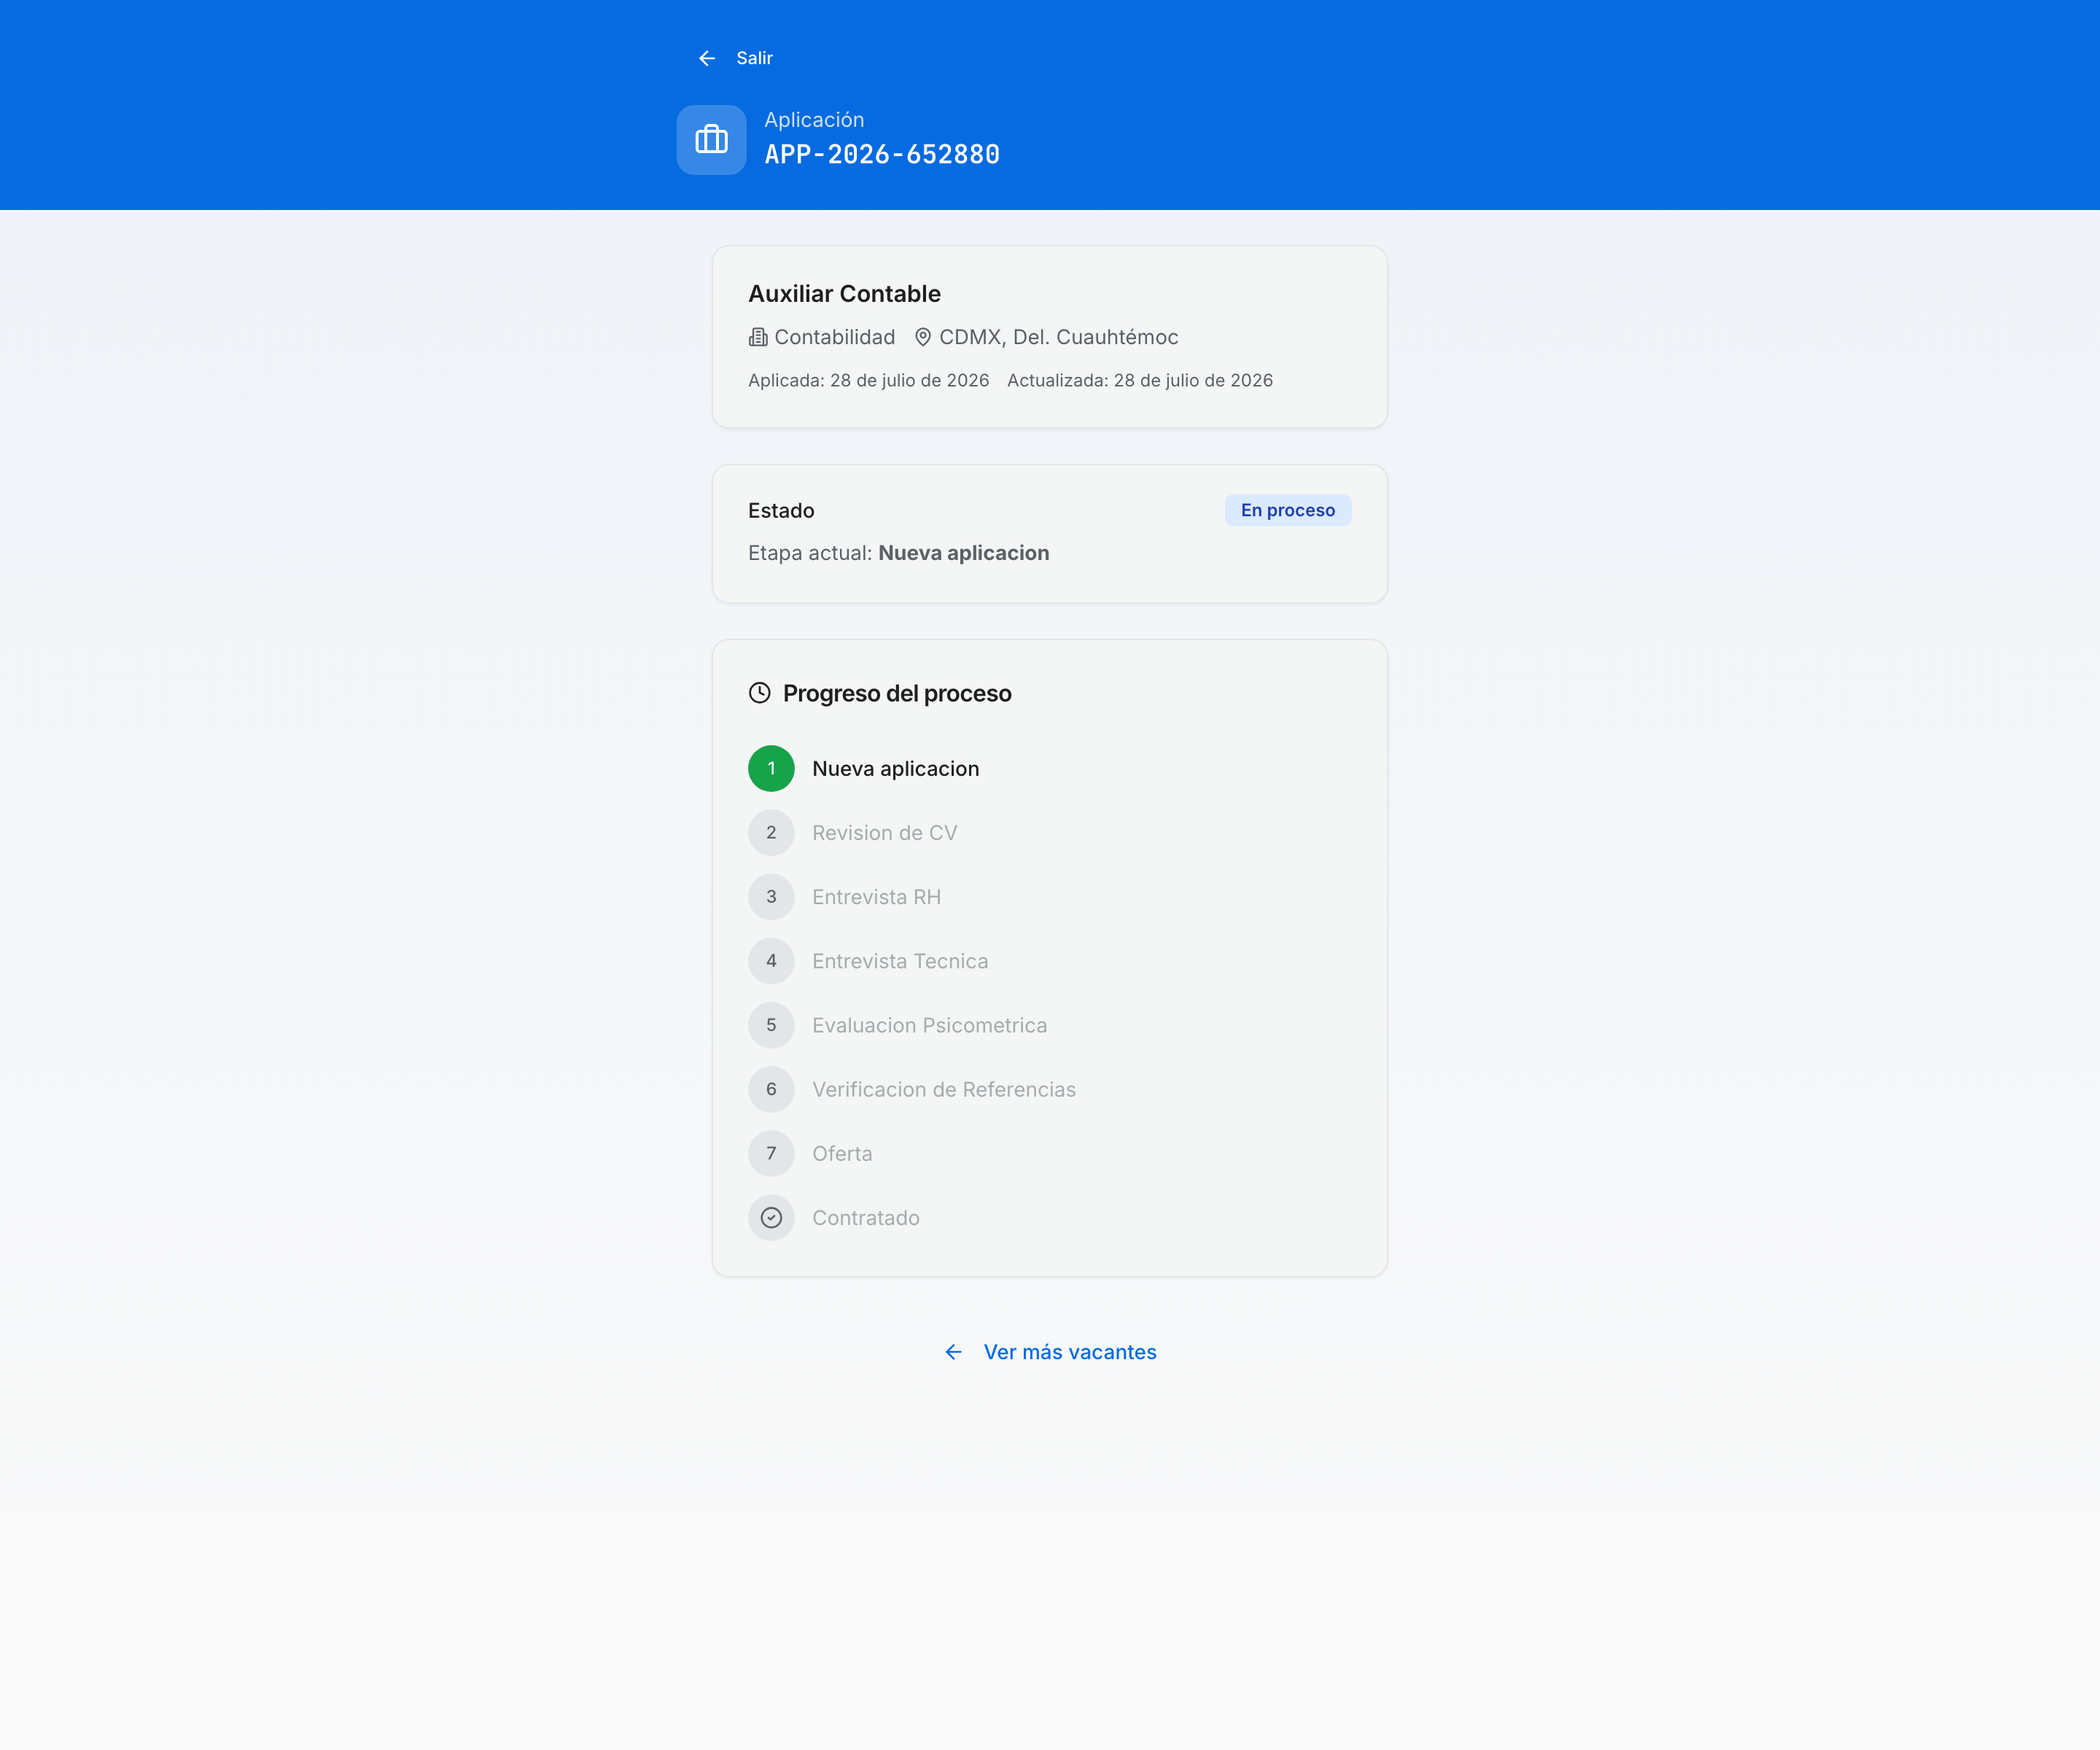Click the Salir back arrow icon
The image size is (2100, 1750).
[x=707, y=58]
